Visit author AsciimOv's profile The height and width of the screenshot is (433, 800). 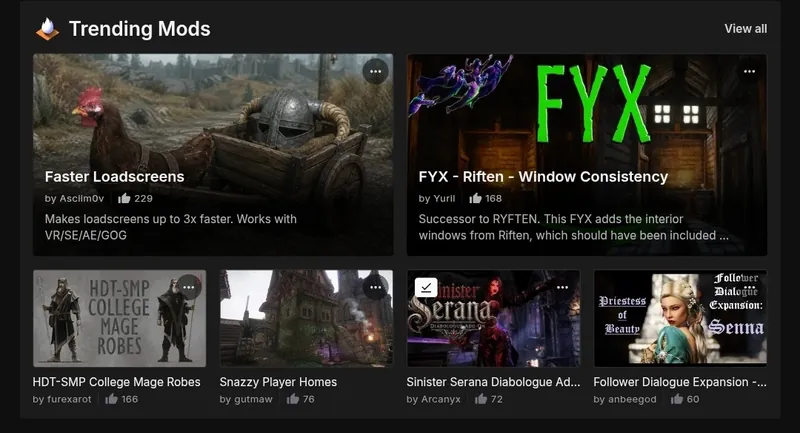click(82, 198)
